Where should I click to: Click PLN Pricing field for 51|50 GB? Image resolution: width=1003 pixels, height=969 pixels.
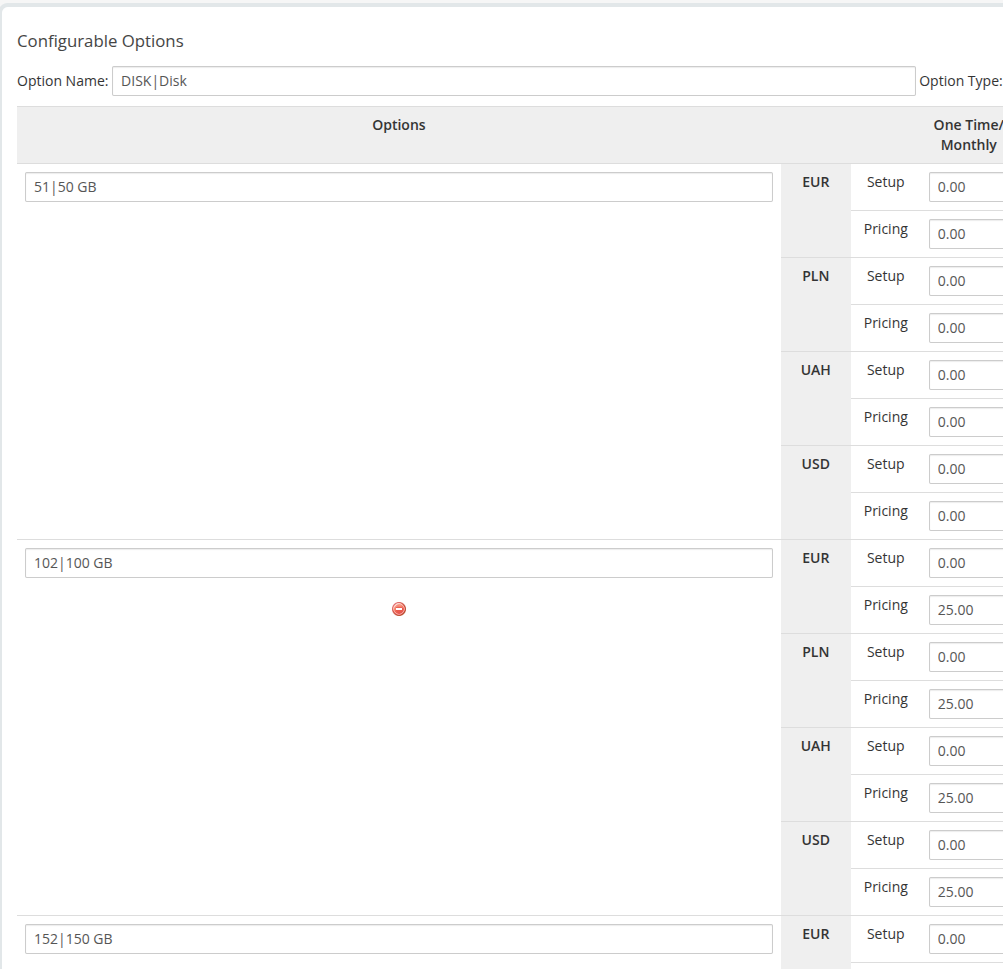[x=966, y=328]
